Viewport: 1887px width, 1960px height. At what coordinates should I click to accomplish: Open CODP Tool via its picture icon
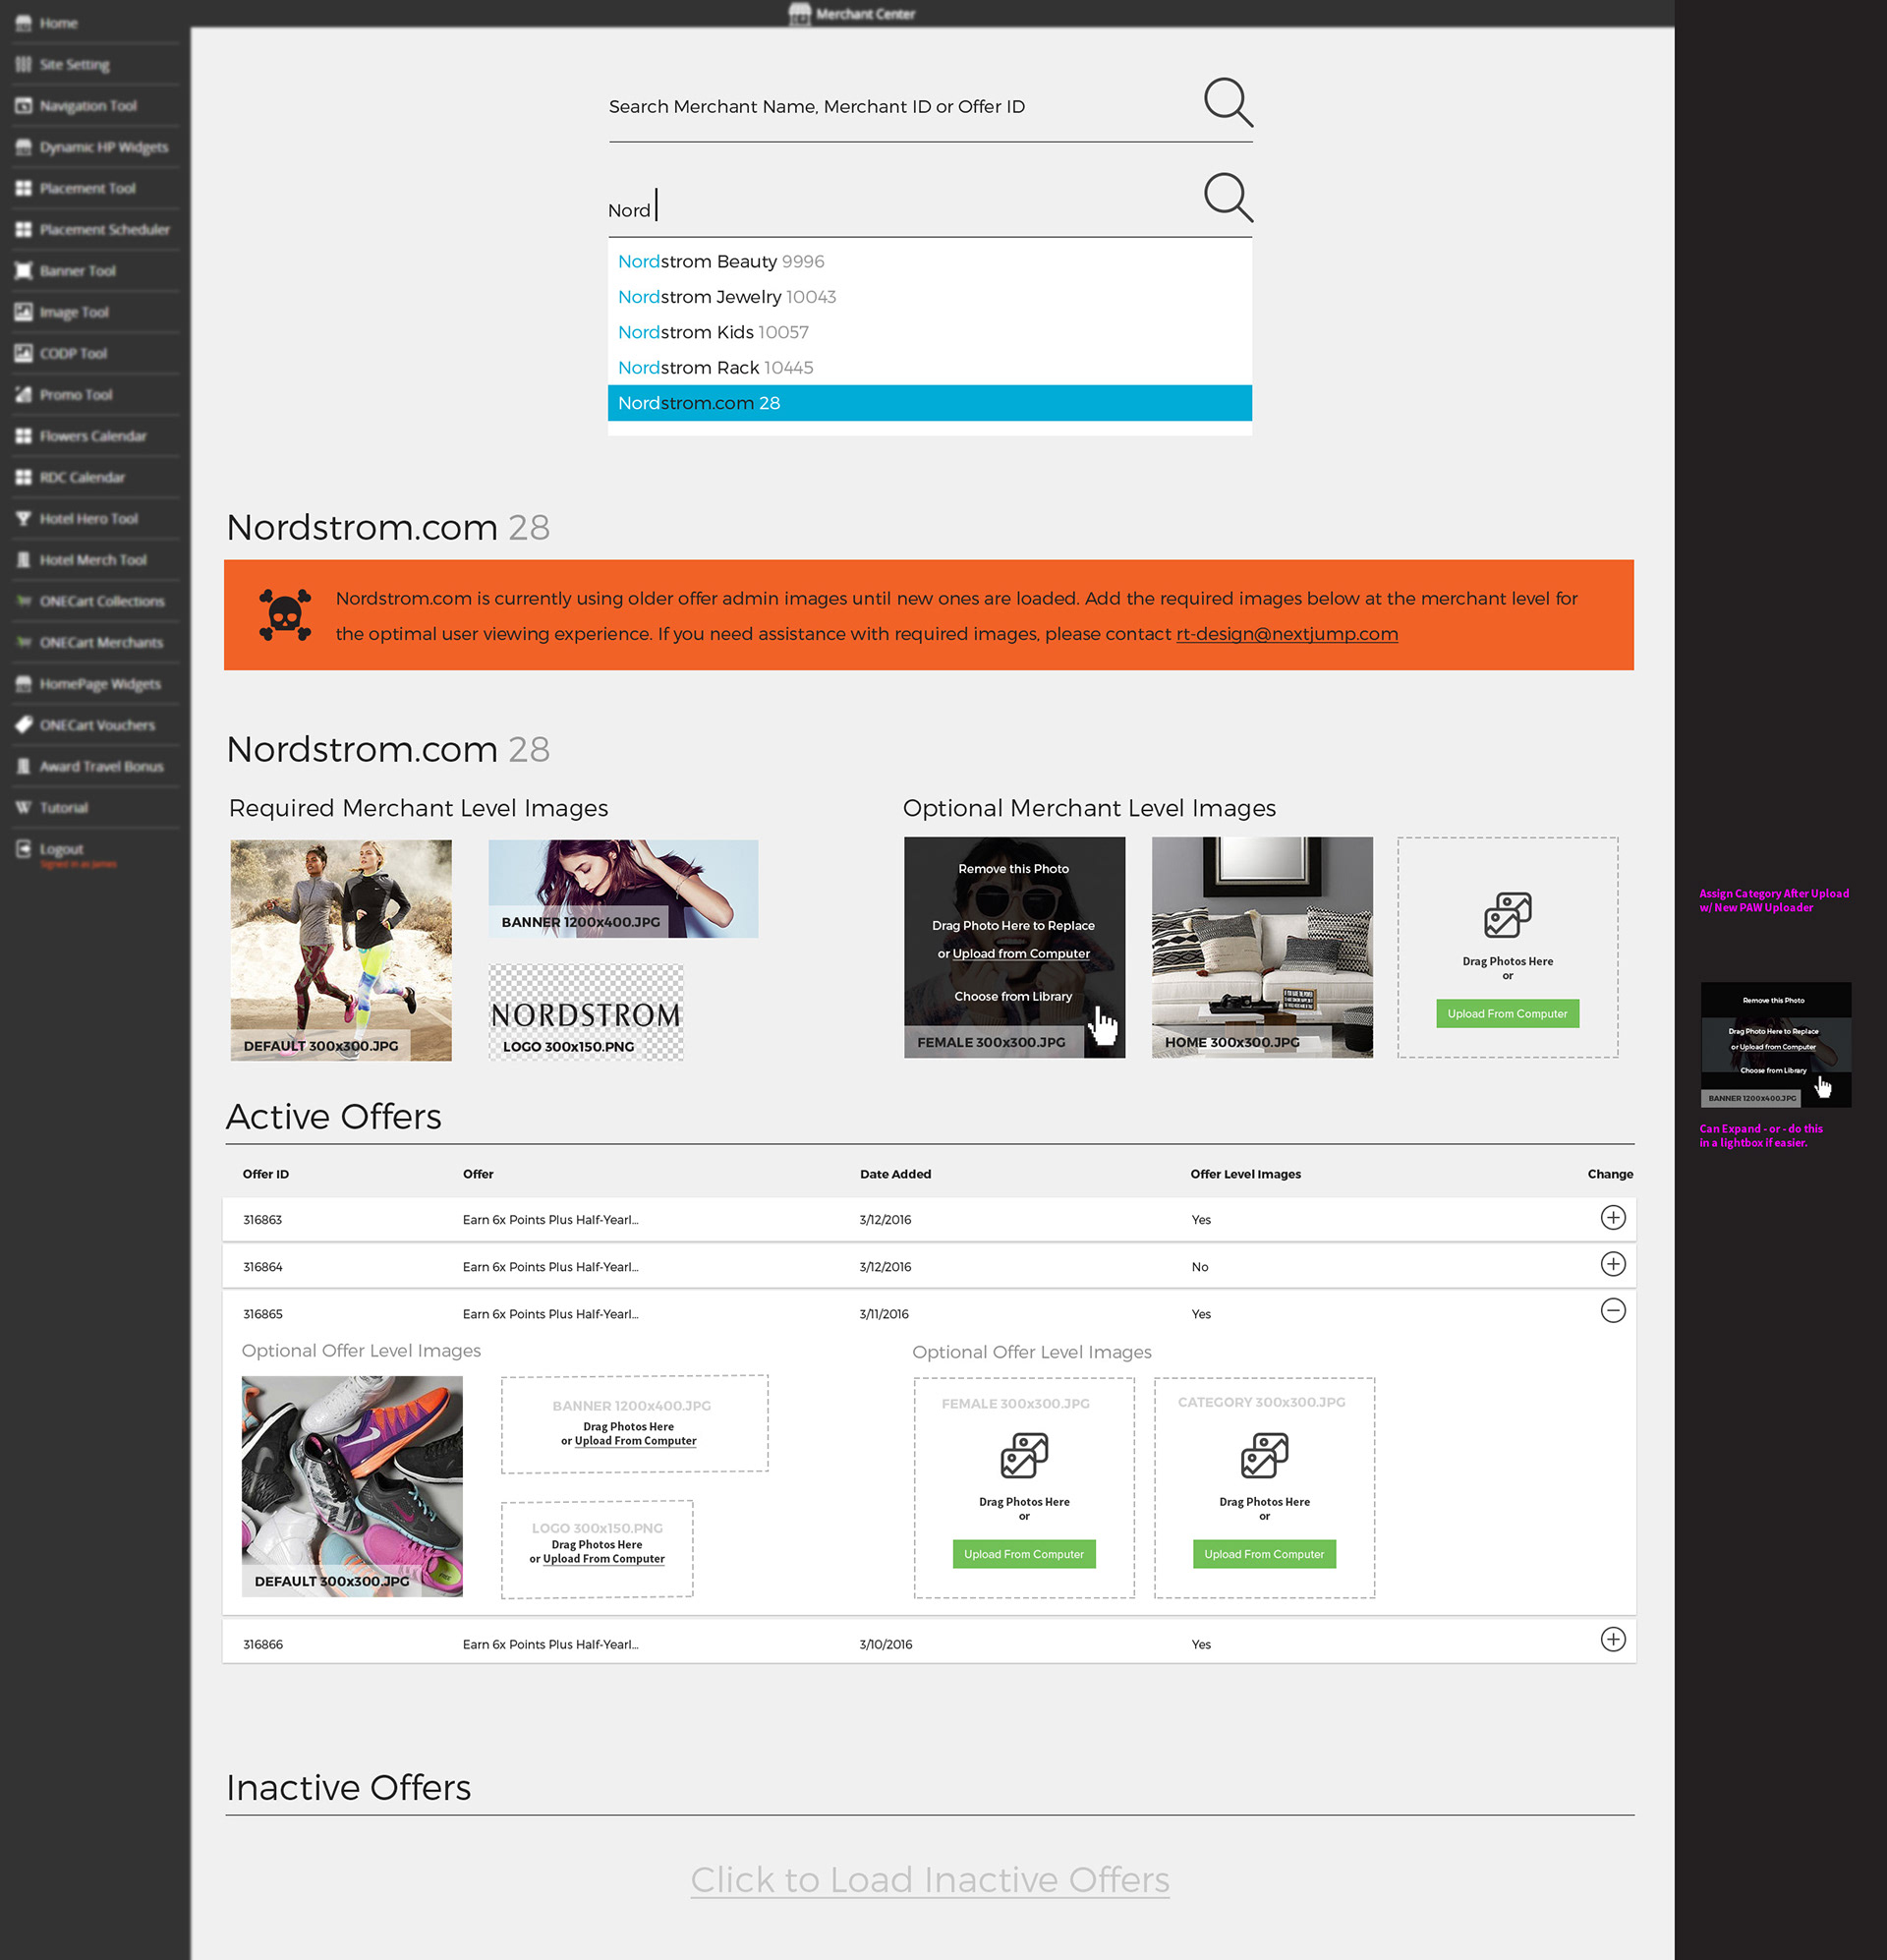coord(23,353)
